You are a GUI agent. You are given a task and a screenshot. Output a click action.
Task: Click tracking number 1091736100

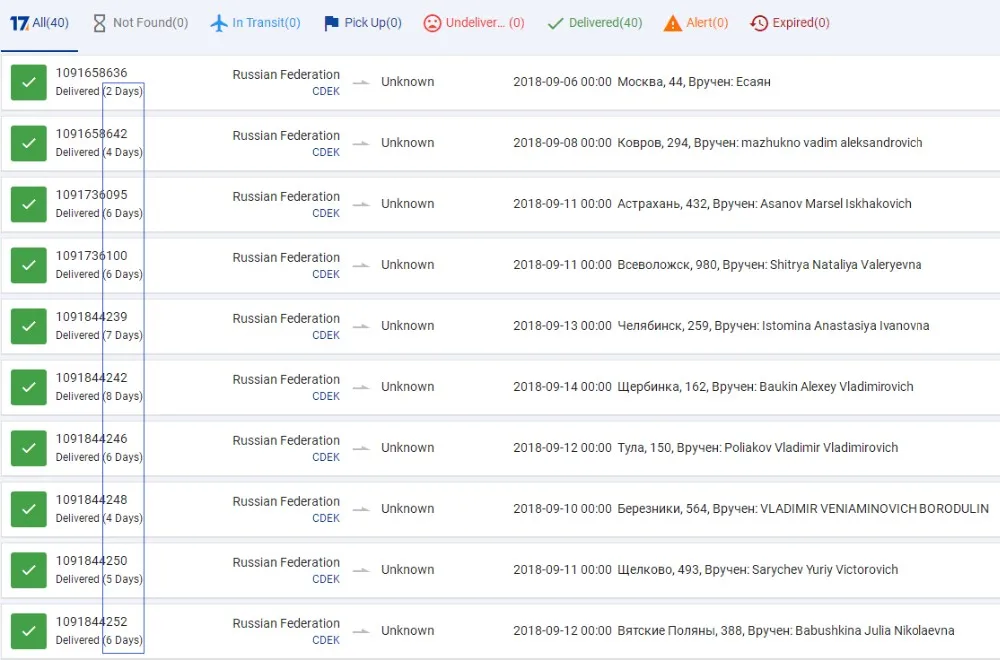click(x=91, y=256)
